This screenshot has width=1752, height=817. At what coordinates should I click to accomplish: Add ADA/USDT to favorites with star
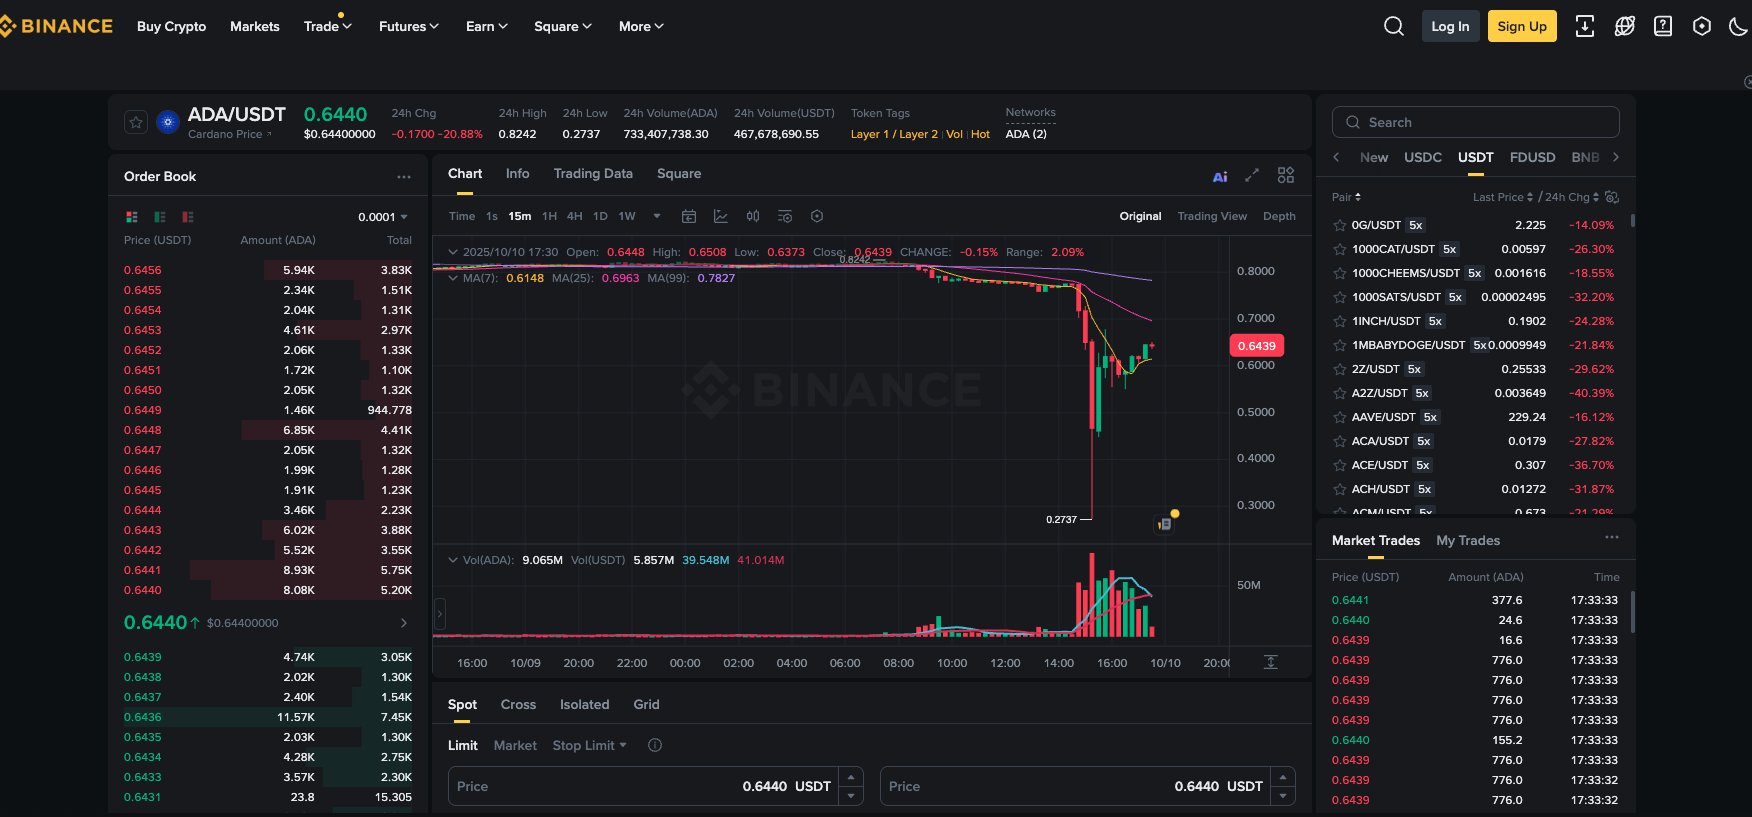136,122
